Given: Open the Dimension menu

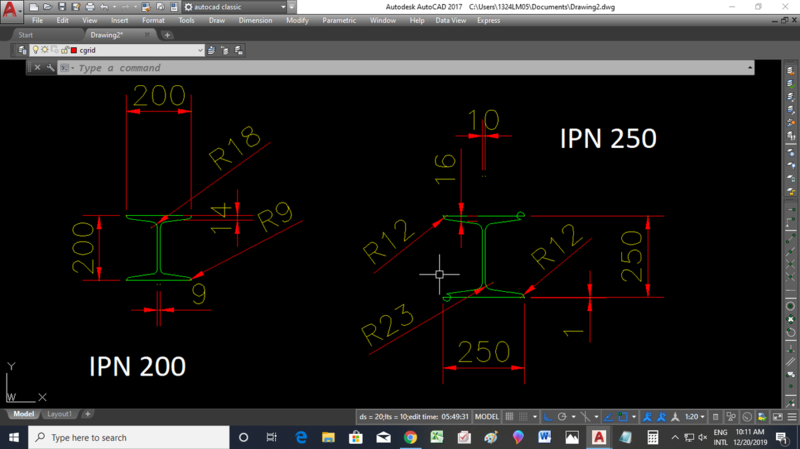Looking at the screenshot, I should pyautogui.click(x=255, y=20).
